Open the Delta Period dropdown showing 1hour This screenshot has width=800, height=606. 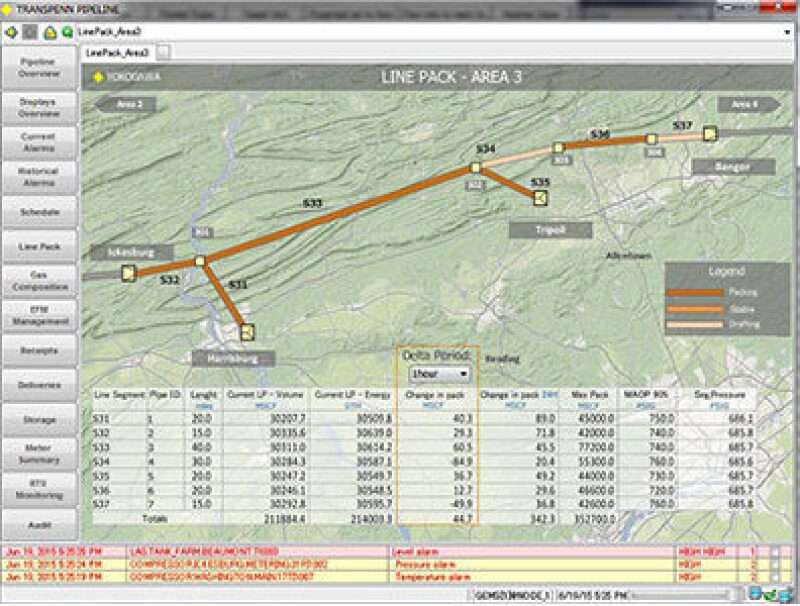(439, 374)
